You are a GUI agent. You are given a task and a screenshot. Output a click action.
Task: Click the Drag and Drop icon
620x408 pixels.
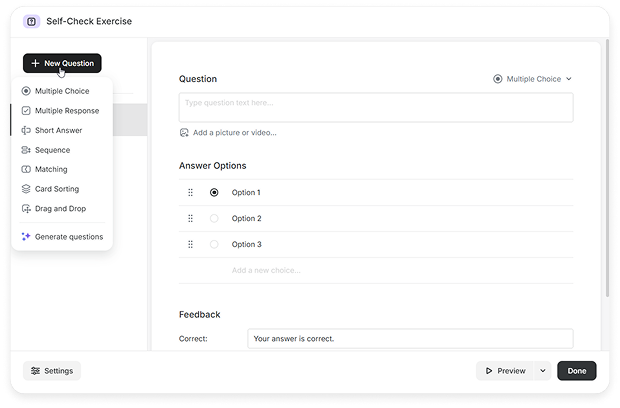26,208
